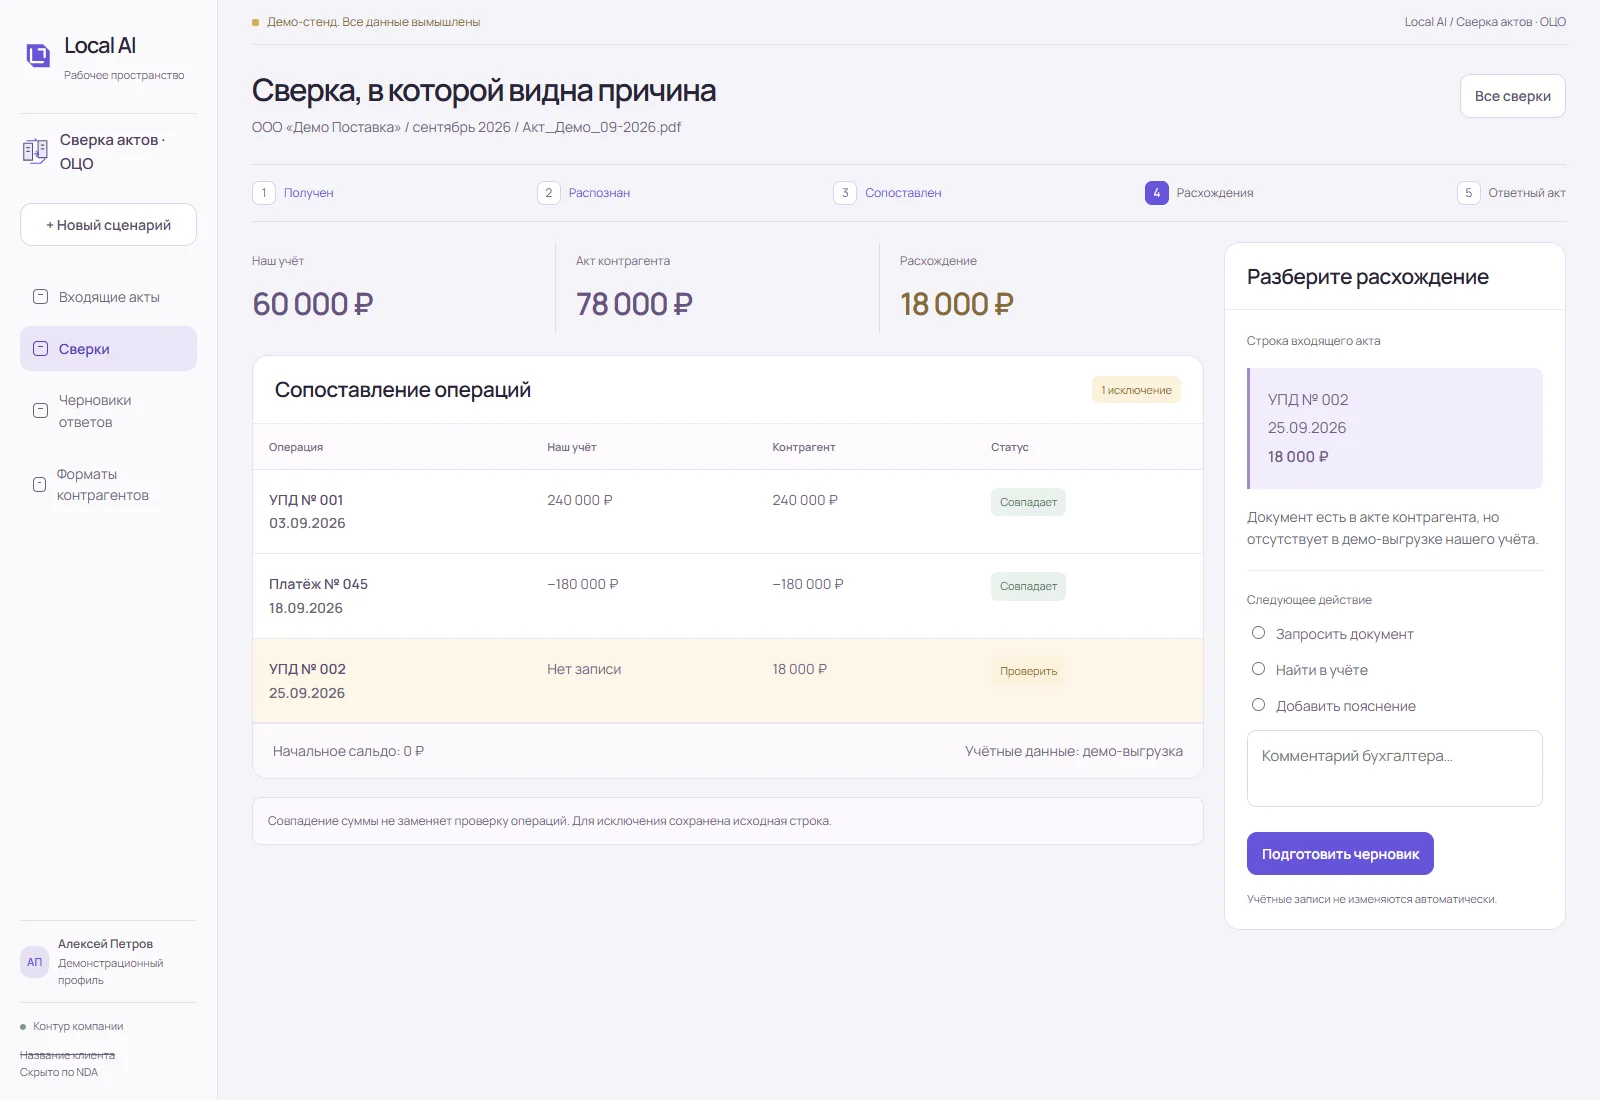Click the Все сверки button
The image size is (1600, 1100).
1513,96
